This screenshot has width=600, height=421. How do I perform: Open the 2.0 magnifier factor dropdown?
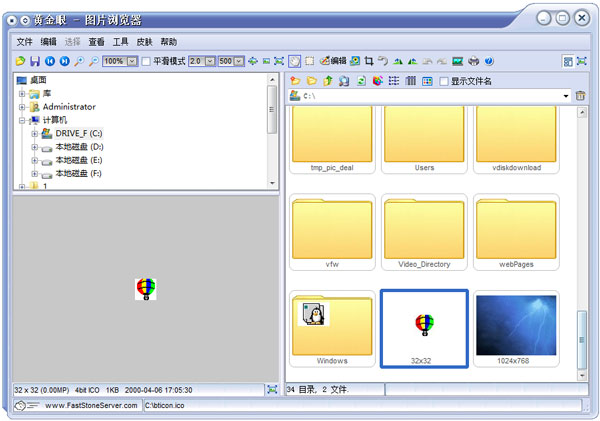[x=210, y=61]
